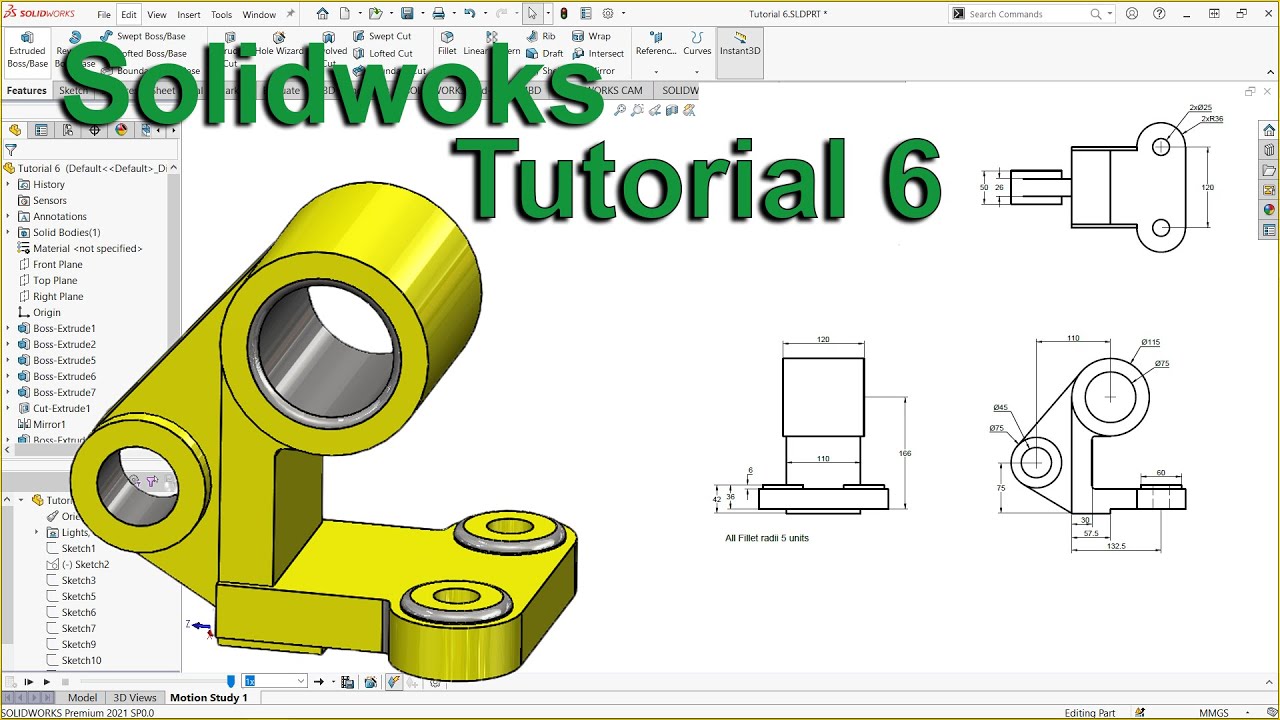Screen dimensions: 1280x720
Task: Open the Window menu
Action: coord(259,15)
